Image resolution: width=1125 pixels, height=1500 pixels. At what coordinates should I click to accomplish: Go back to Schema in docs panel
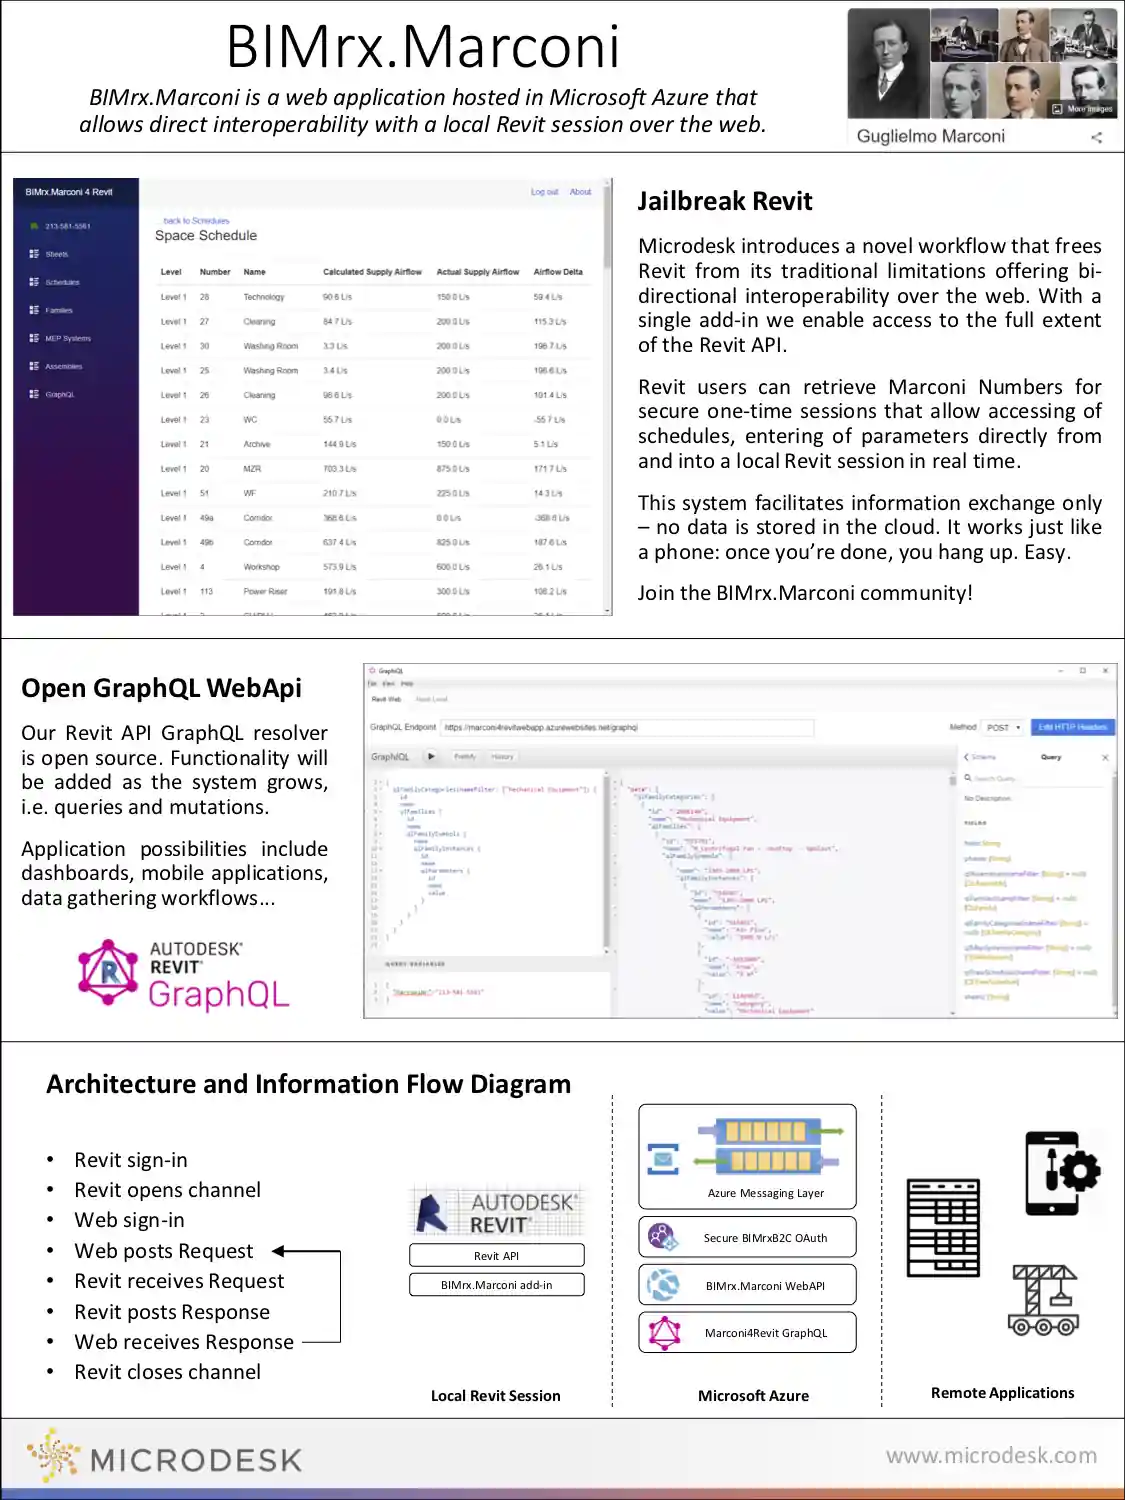point(979,757)
